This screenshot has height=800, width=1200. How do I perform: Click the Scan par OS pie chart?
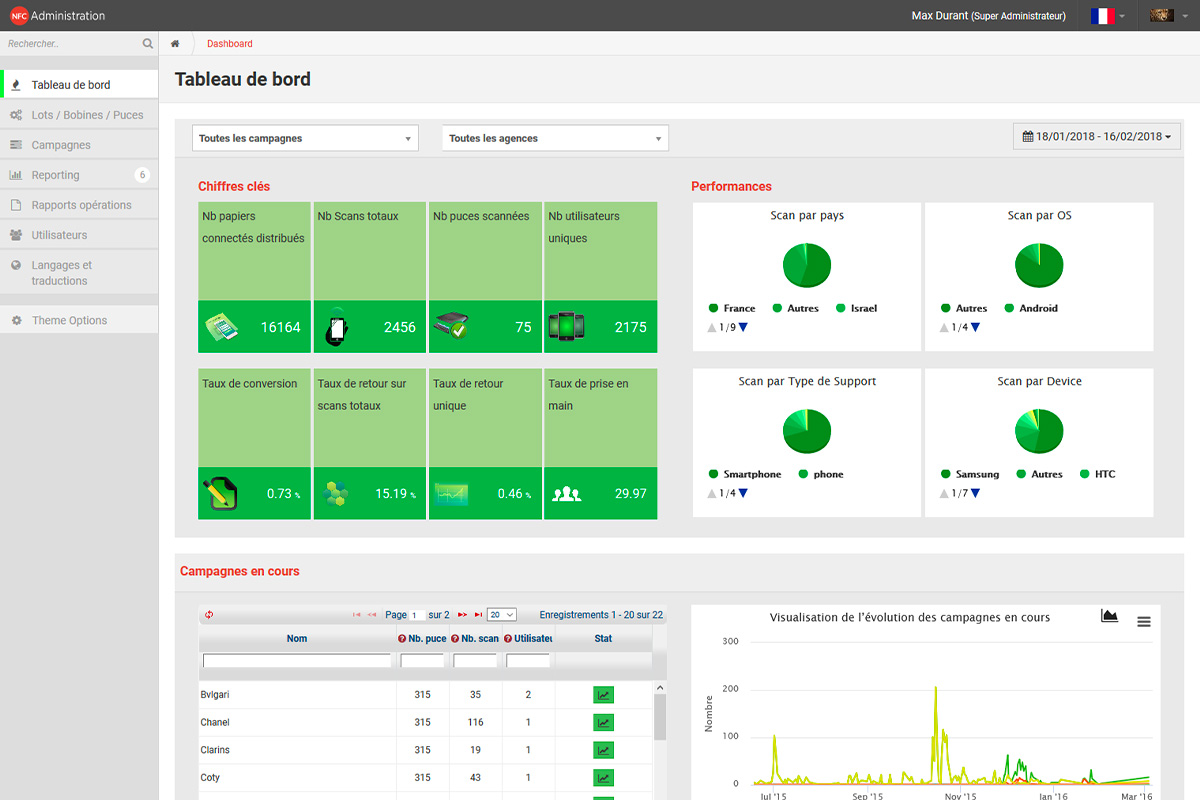pyautogui.click(x=1039, y=265)
